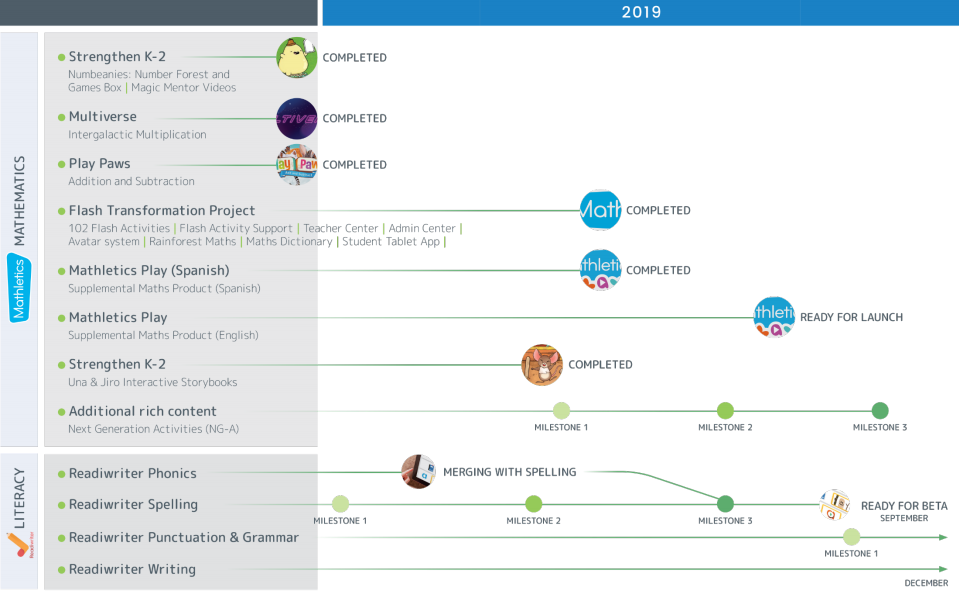Viewport: 959px width, 593px height.
Task: Click the vertical MATHEMATICS section label
Action: pyautogui.click(x=20, y=201)
